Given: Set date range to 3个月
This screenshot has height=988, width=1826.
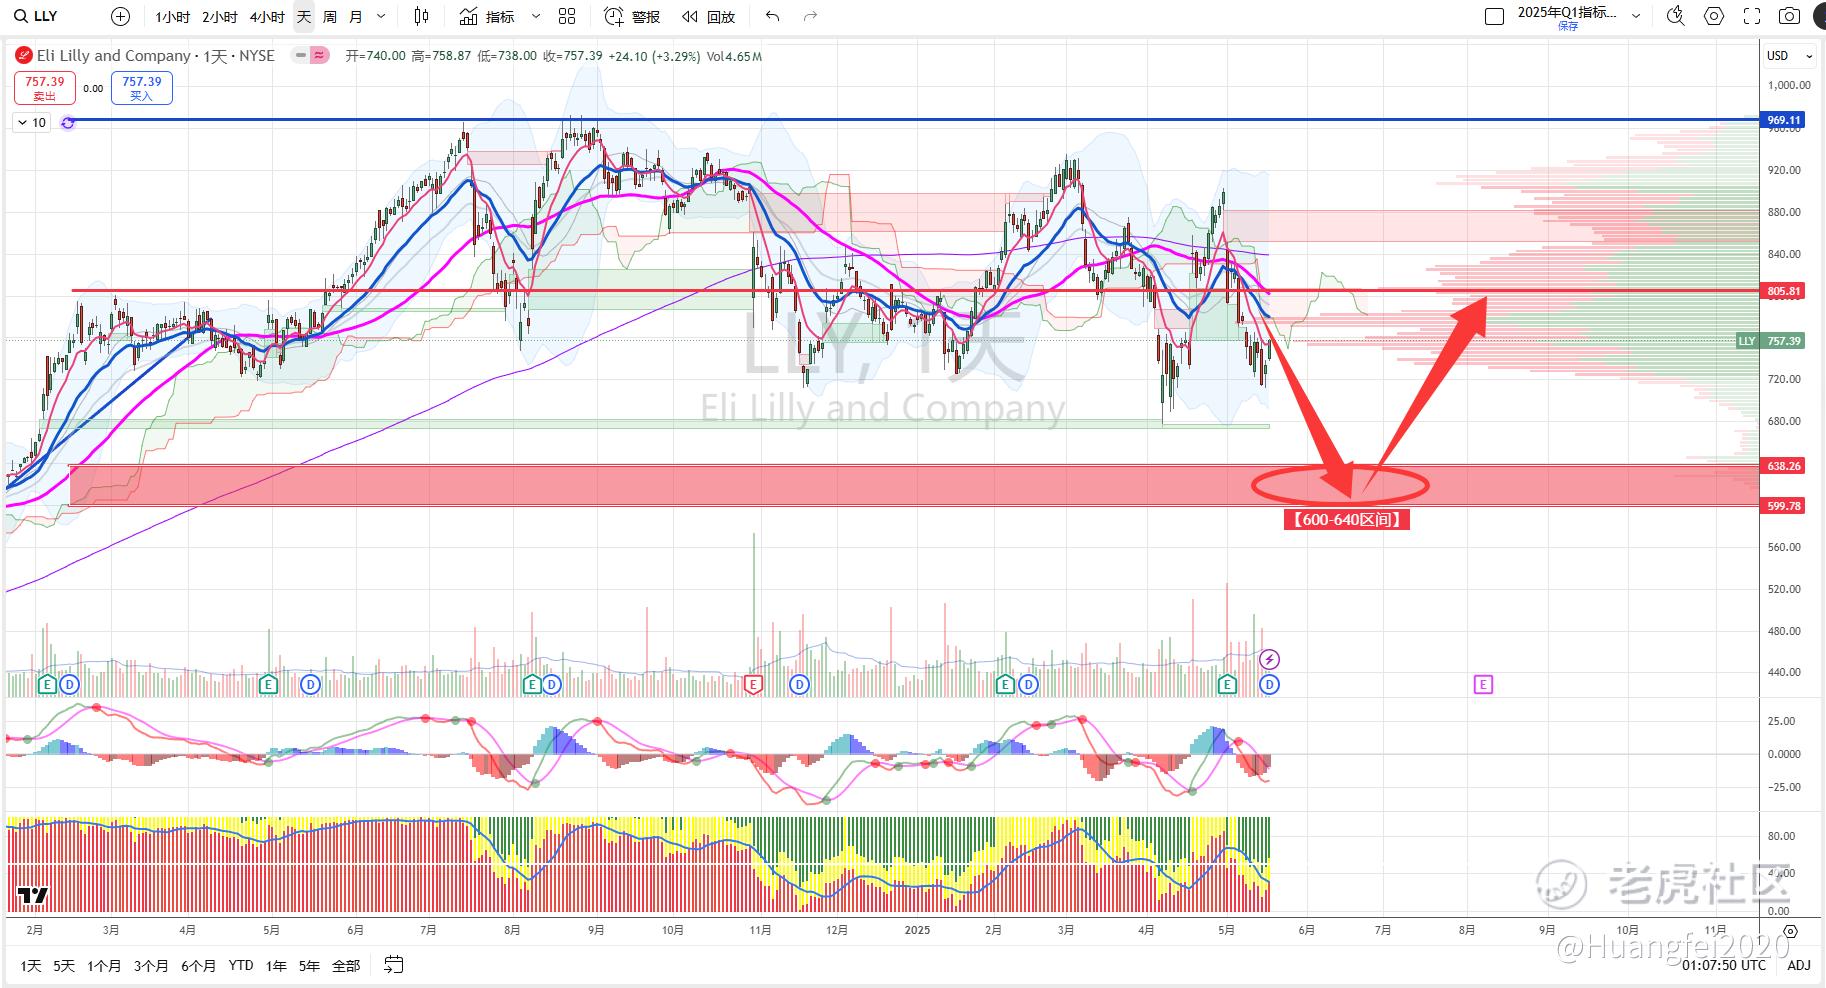Looking at the screenshot, I should pos(151,965).
